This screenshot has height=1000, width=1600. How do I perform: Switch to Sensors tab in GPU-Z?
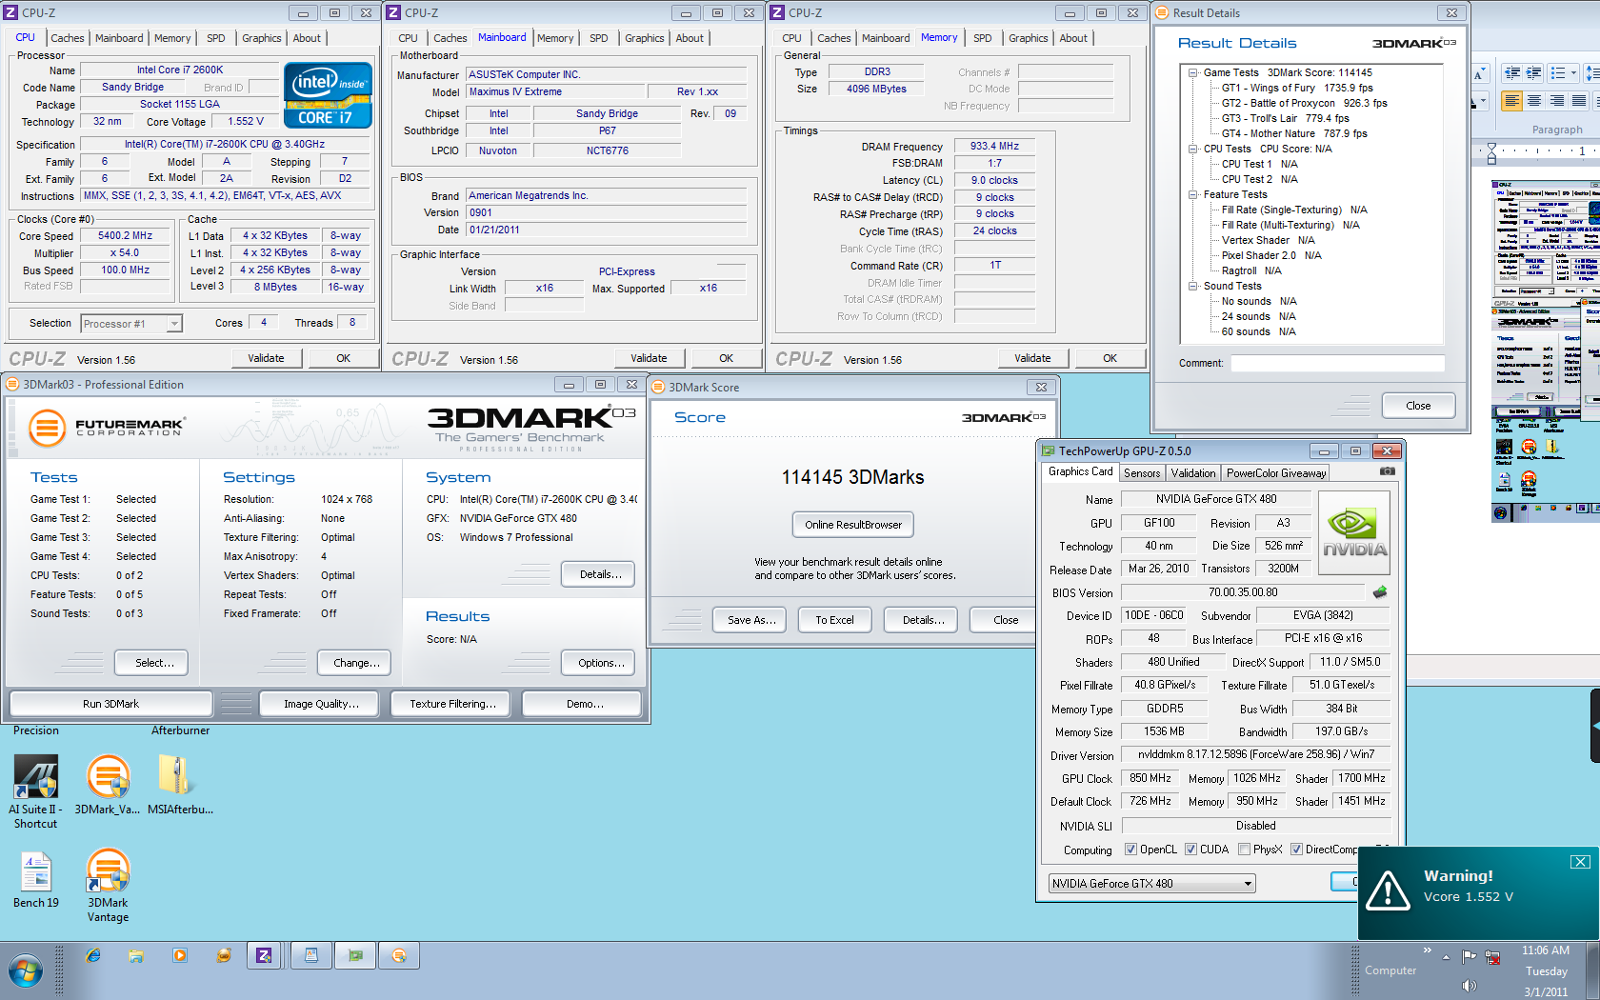(1142, 473)
